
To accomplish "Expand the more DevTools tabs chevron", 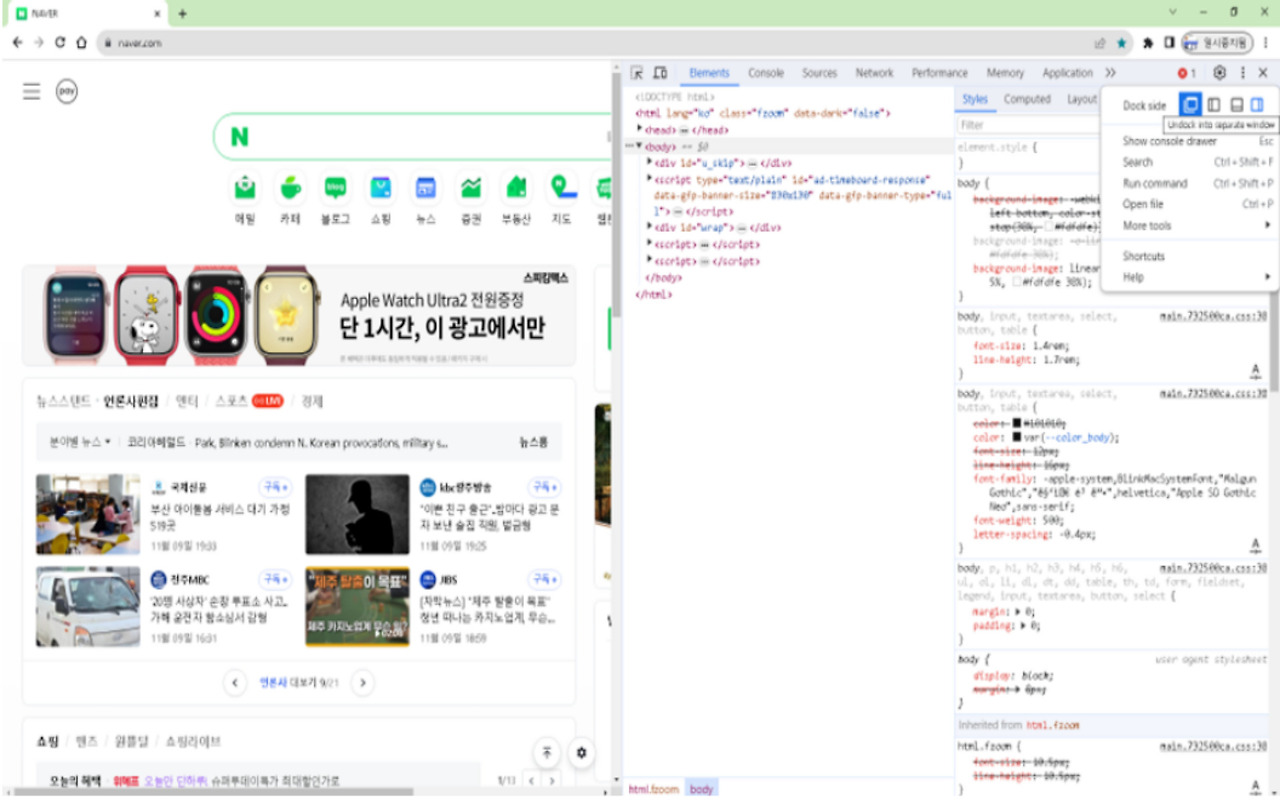I will (1110, 73).
